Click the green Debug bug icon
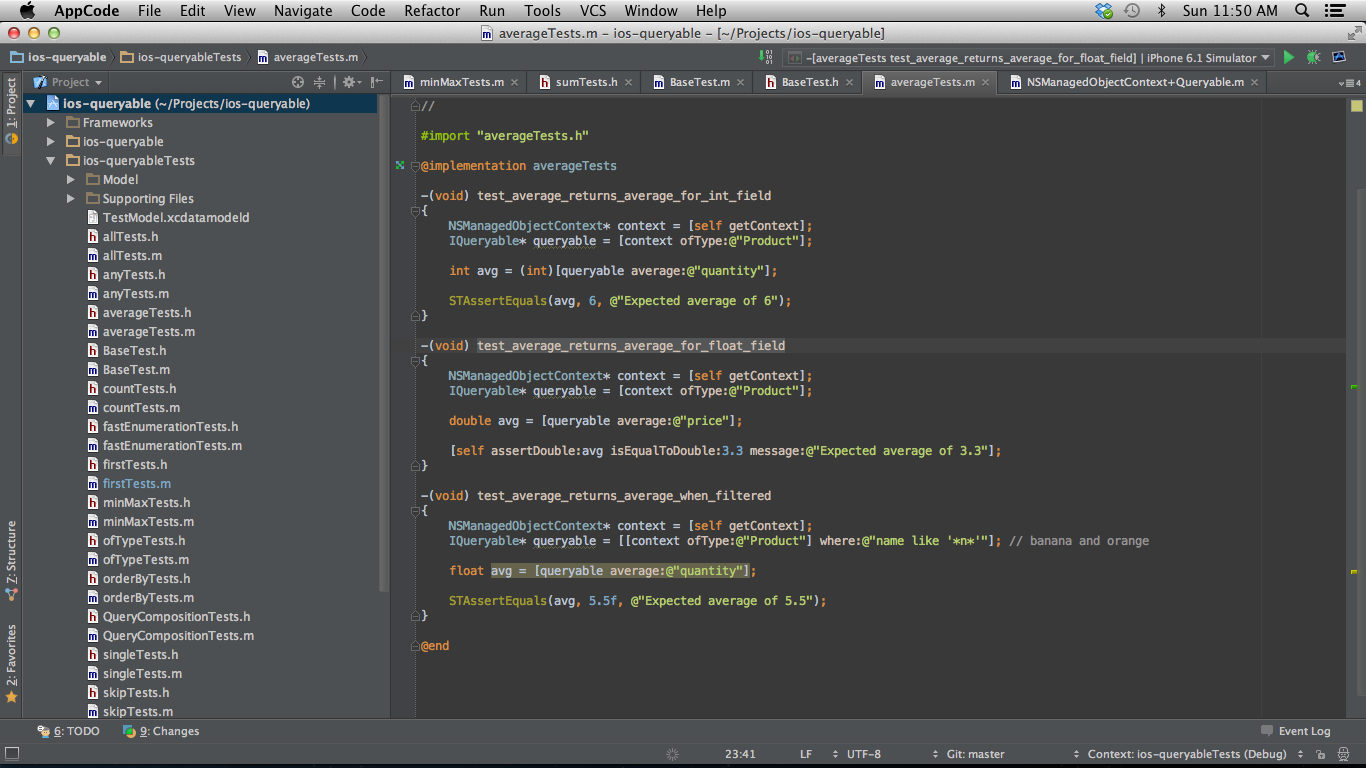1366x768 pixels. [x=1313, y=58]
